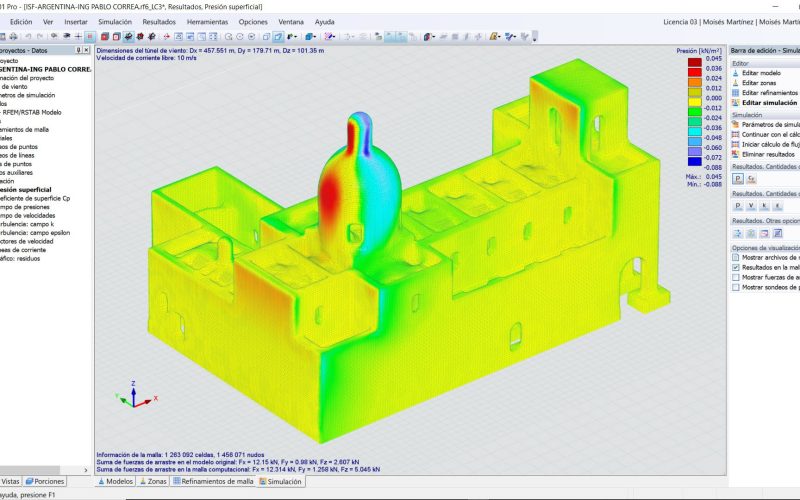Select Vectores de velocidad tree item
The image size is (800, 500).
coord(27,241)
